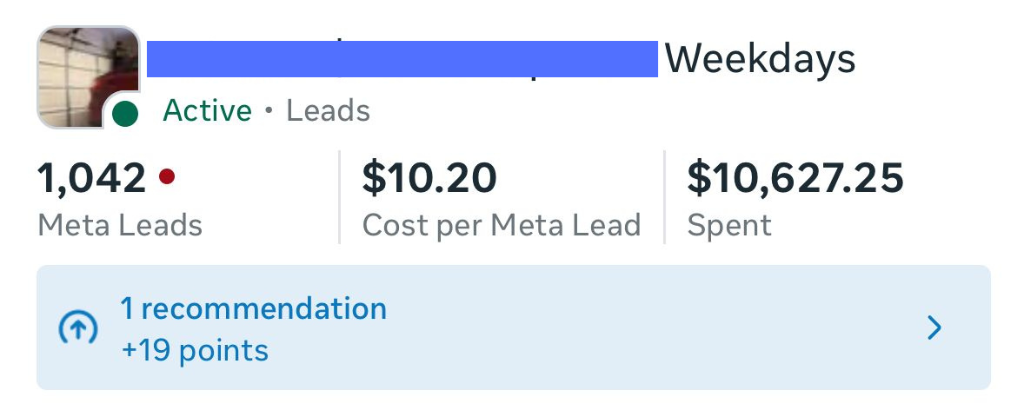Viewport: 1024px width, 407px height.
Task: Click the divider between leads and cost
Action: (x=340, y=197)
